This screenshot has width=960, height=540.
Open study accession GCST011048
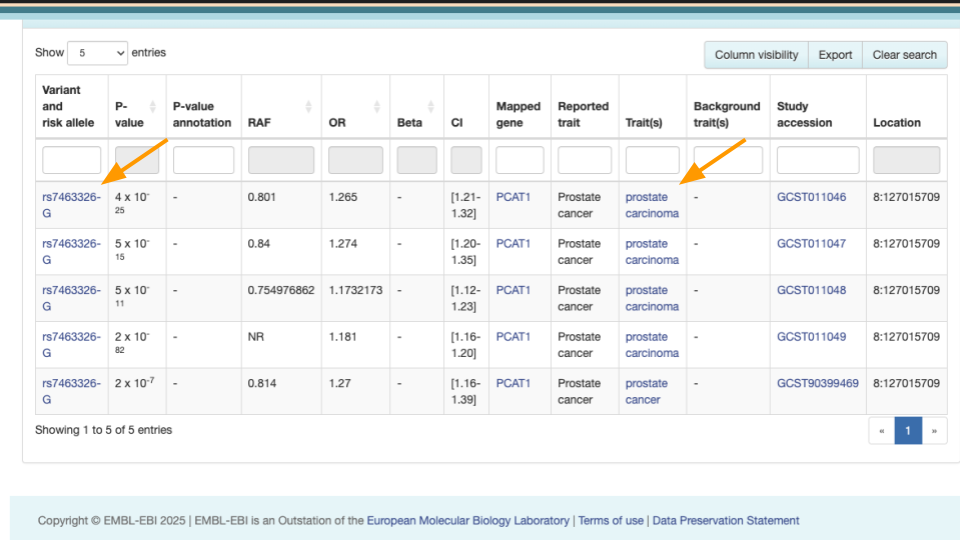pos(811,290)
